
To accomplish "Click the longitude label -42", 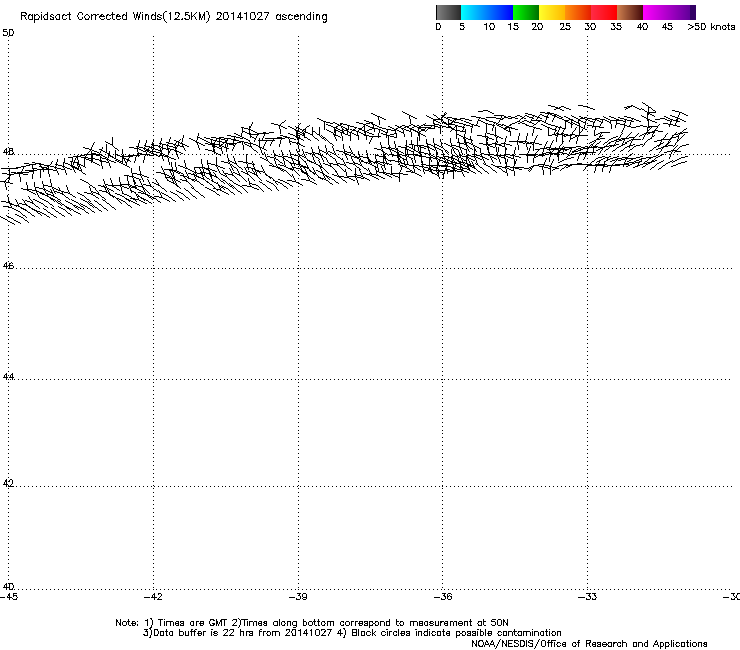I will [x=153, y=597].
